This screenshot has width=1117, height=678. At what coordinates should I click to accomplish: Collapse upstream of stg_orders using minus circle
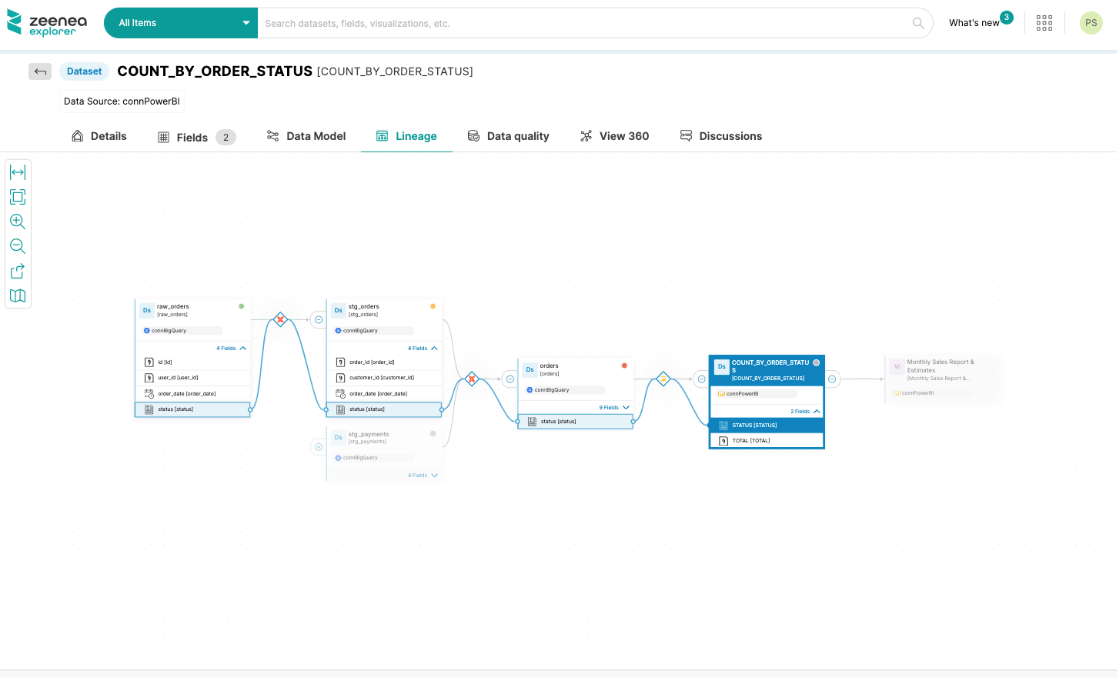(318, 320)
